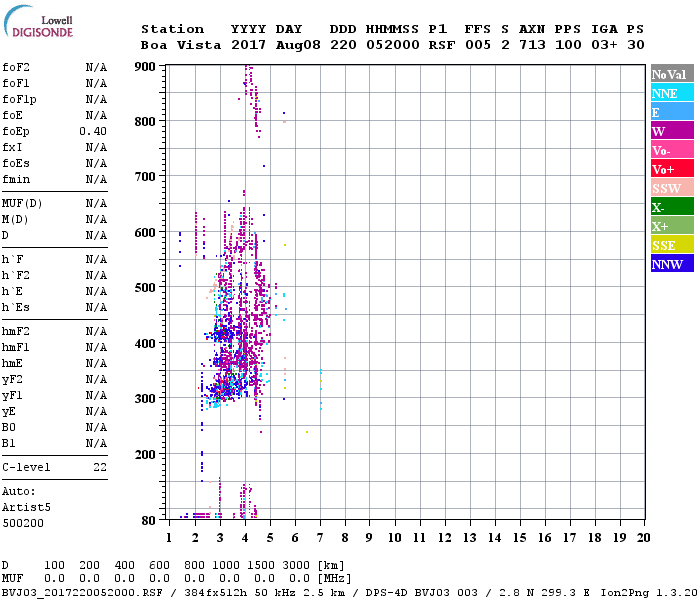
Task: Click the foEp value 0.40
Action: (x=93, y=132)
